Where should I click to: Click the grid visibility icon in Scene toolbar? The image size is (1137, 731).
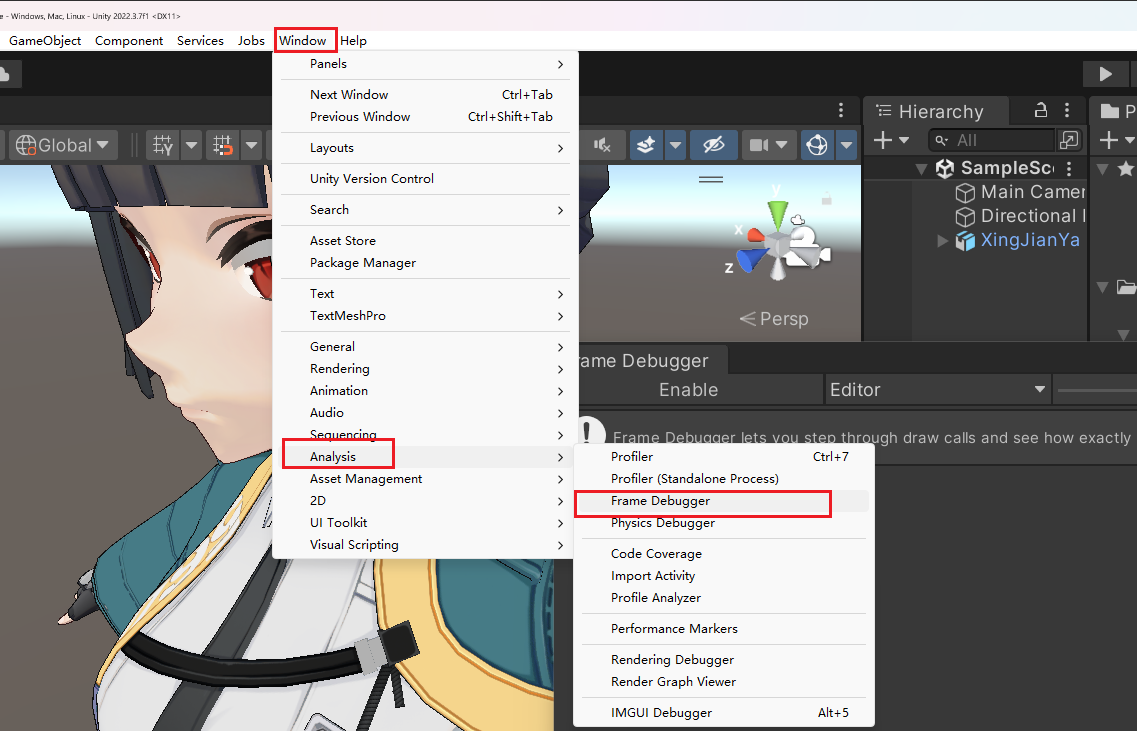[x=162, y=145]
